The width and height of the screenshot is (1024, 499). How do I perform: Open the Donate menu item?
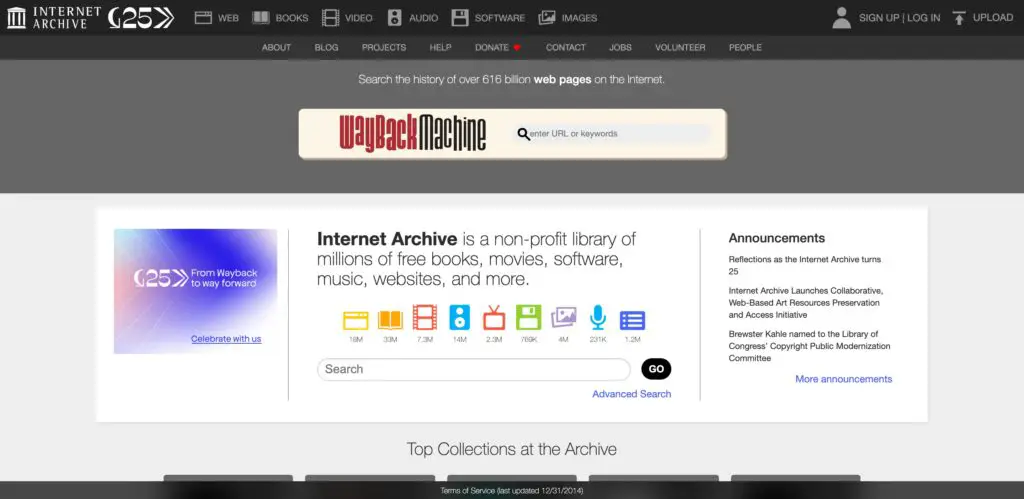click(492, 48)
